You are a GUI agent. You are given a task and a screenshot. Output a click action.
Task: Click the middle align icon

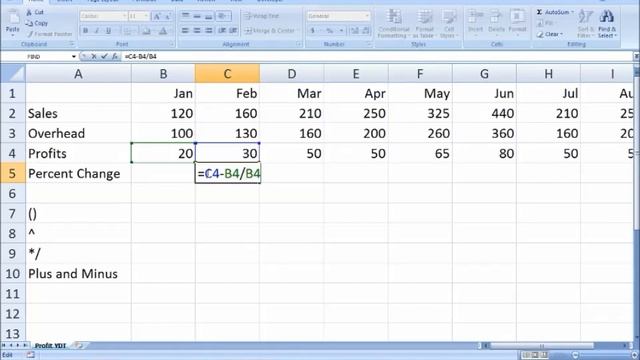coord(197,16)
